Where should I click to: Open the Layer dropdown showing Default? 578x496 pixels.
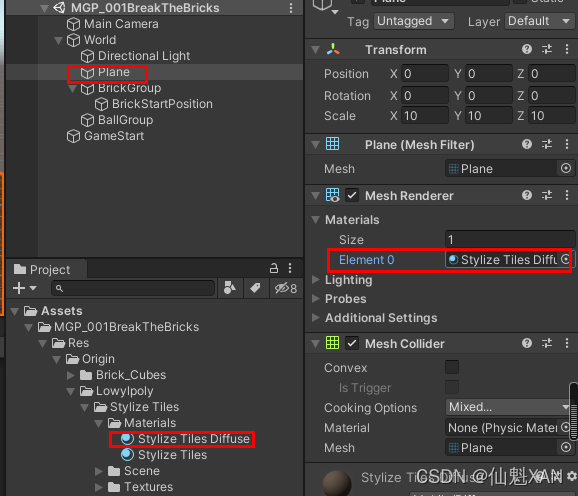tap(539, 21)
